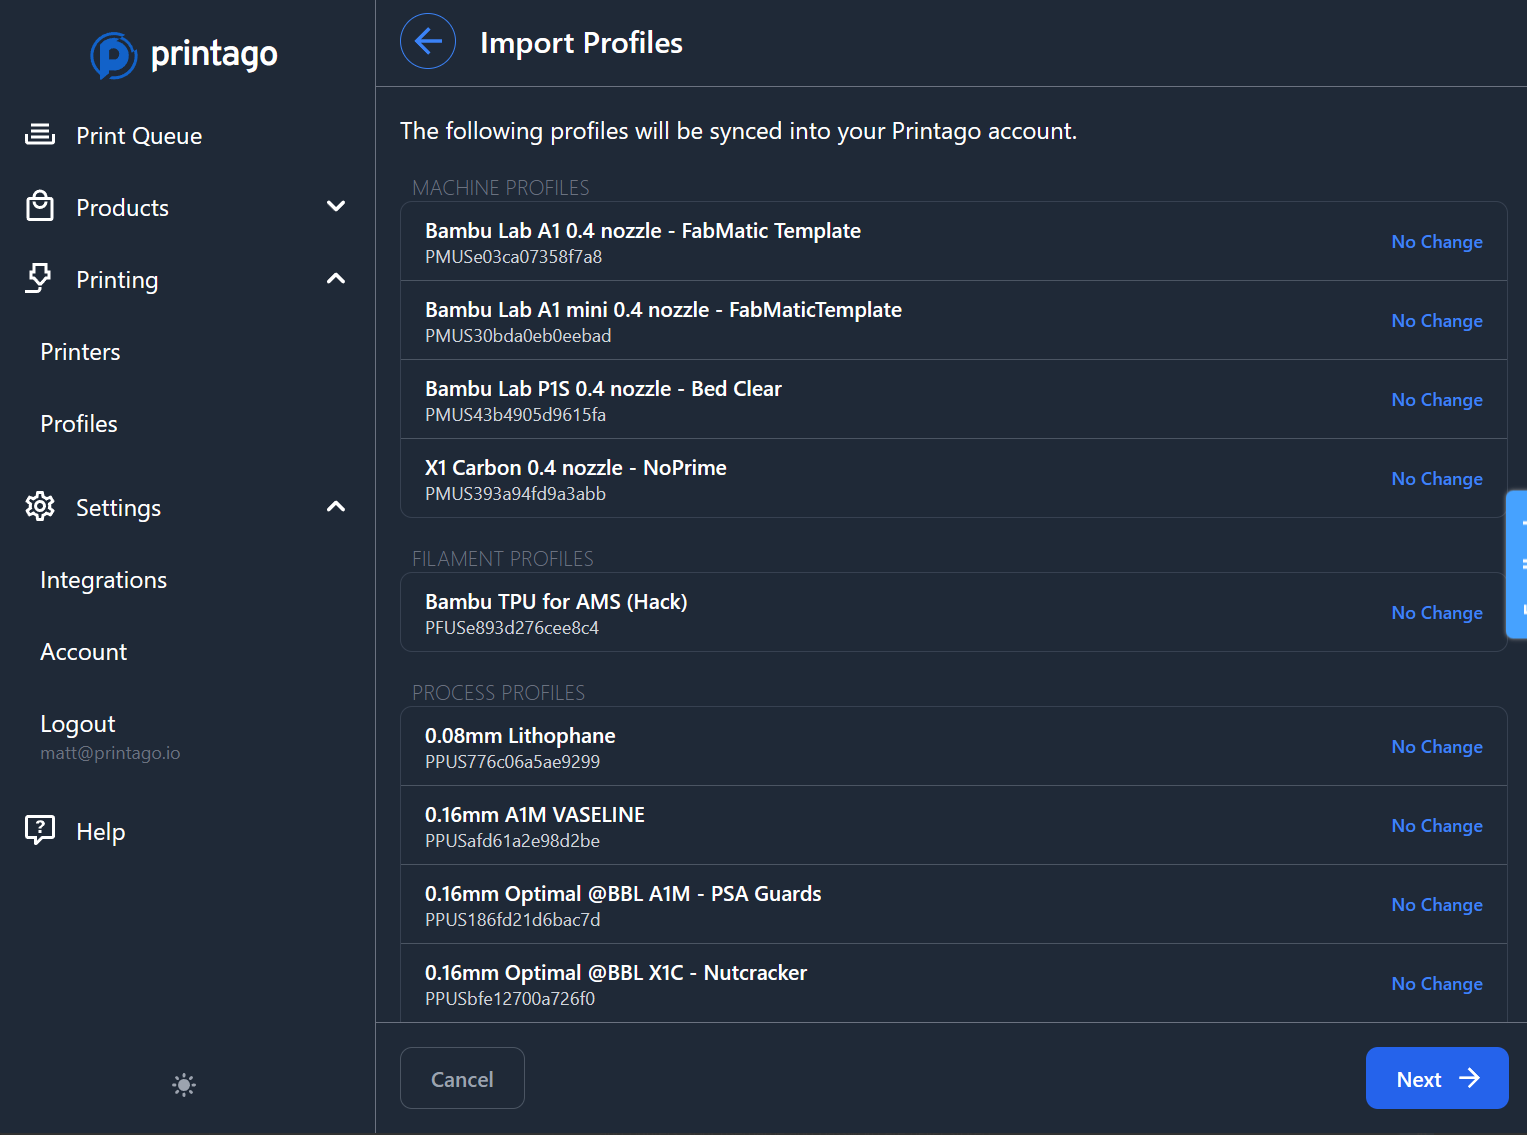Click the Products bag icon

coord(40,206)
